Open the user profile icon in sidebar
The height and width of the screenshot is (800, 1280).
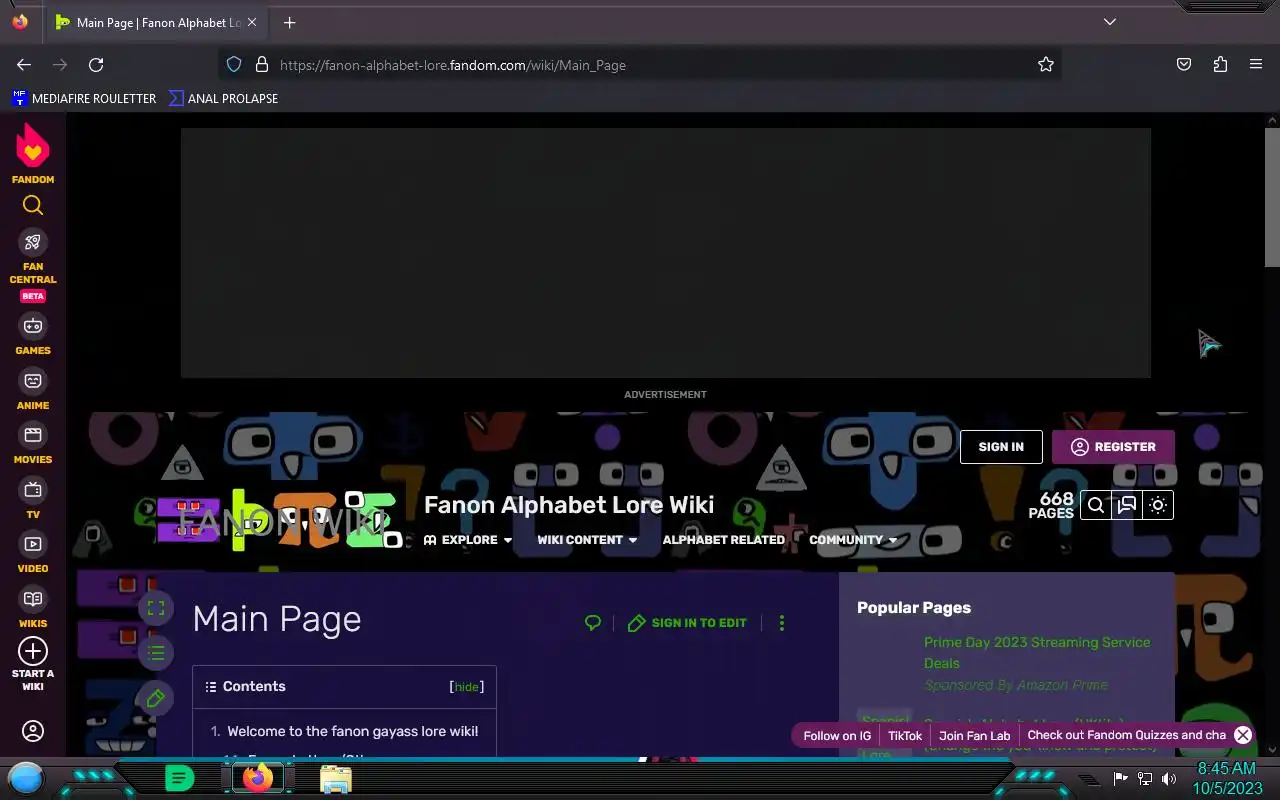coord(33,731)
